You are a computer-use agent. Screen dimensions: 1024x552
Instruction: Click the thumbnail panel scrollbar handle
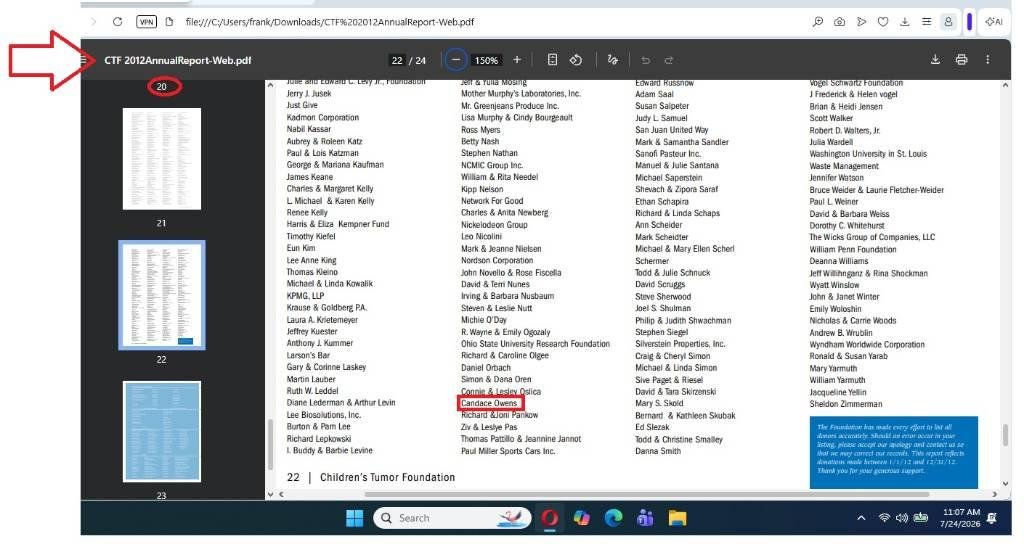(270, 444)
